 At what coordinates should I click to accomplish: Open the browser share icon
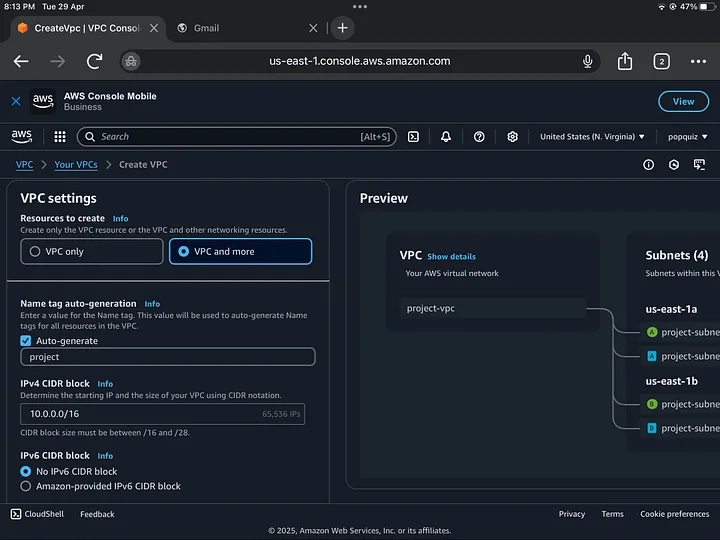coord(624,61)
